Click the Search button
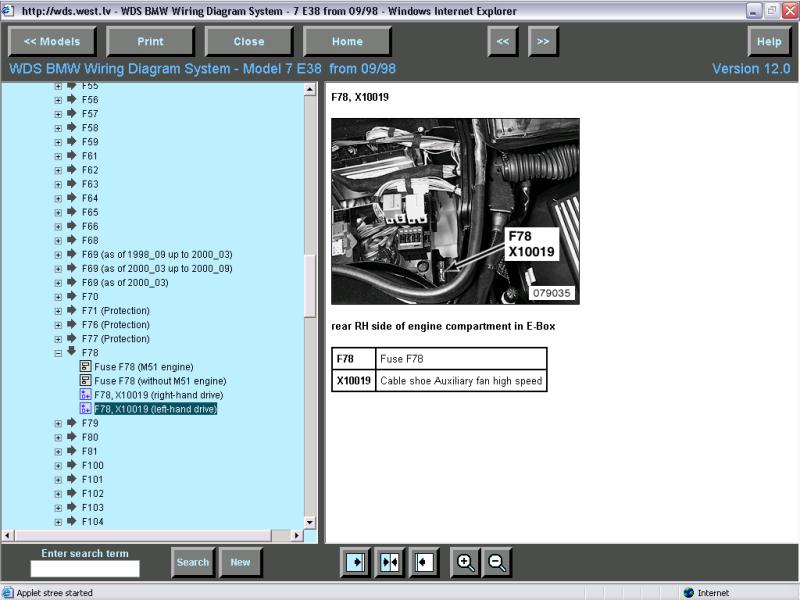Screen dimensions: 800x600 pyautogui.click(x=193, y=562)
